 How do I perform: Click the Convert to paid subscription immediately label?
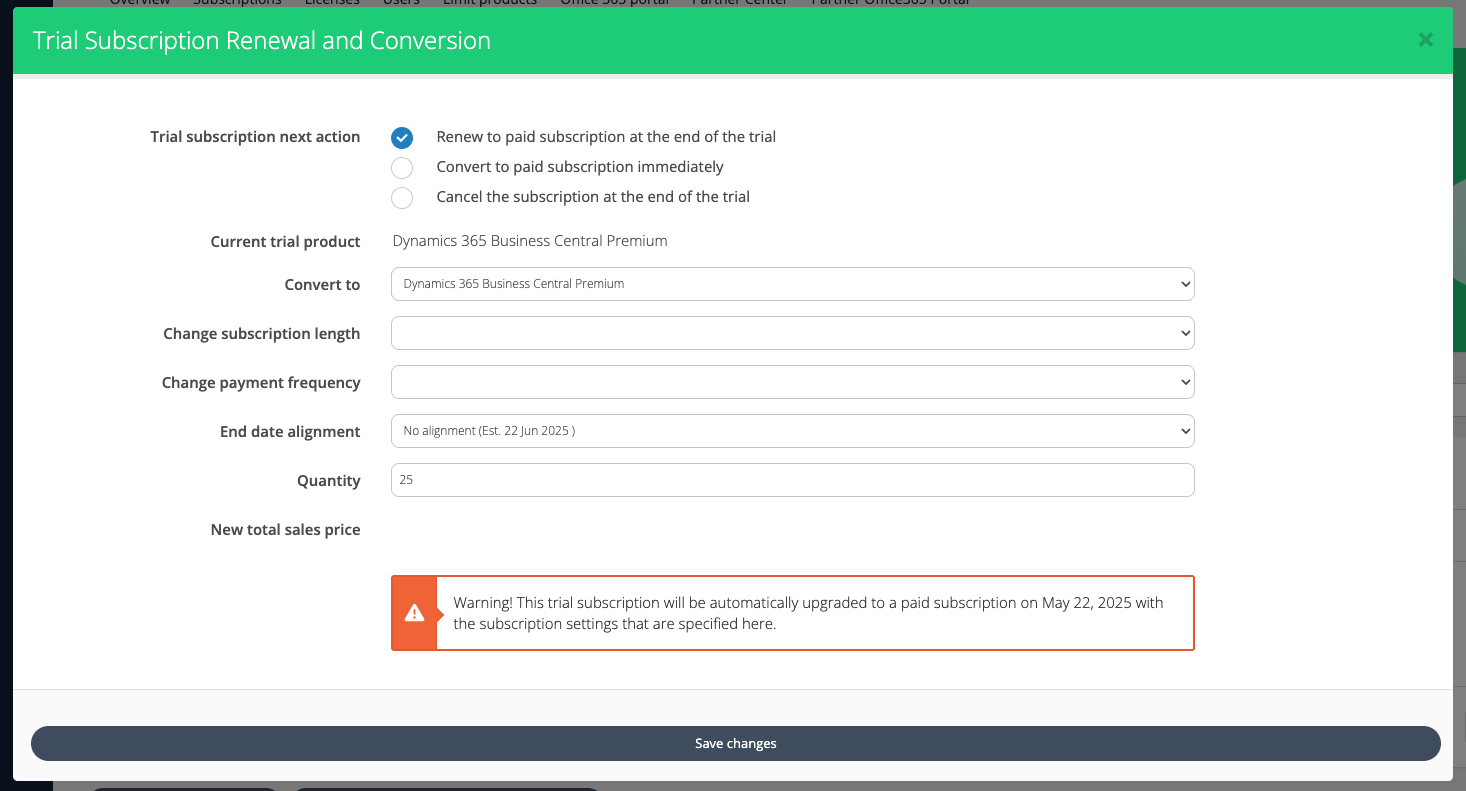pyautogui.click(x=579, y=167)
